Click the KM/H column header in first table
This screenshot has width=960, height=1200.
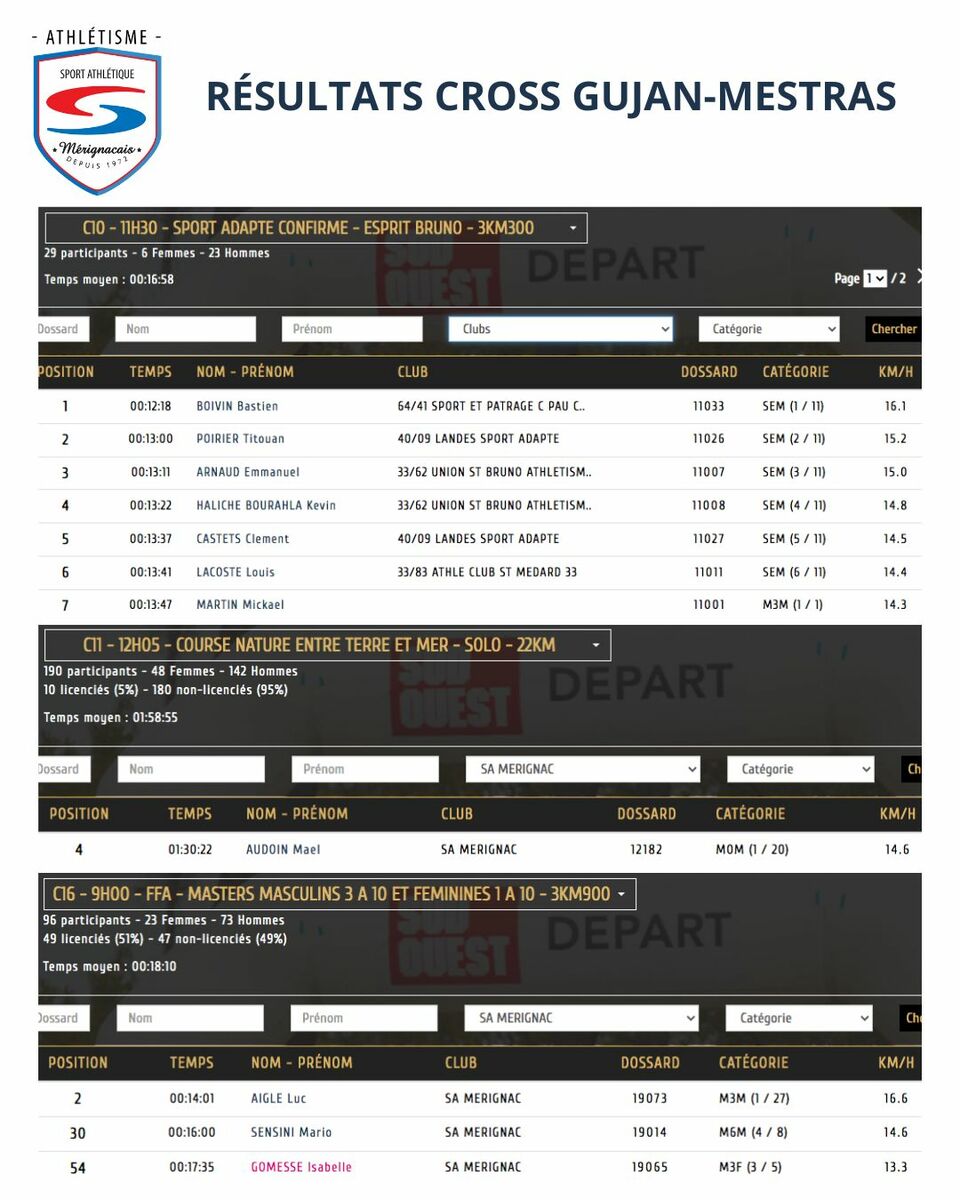894,372
